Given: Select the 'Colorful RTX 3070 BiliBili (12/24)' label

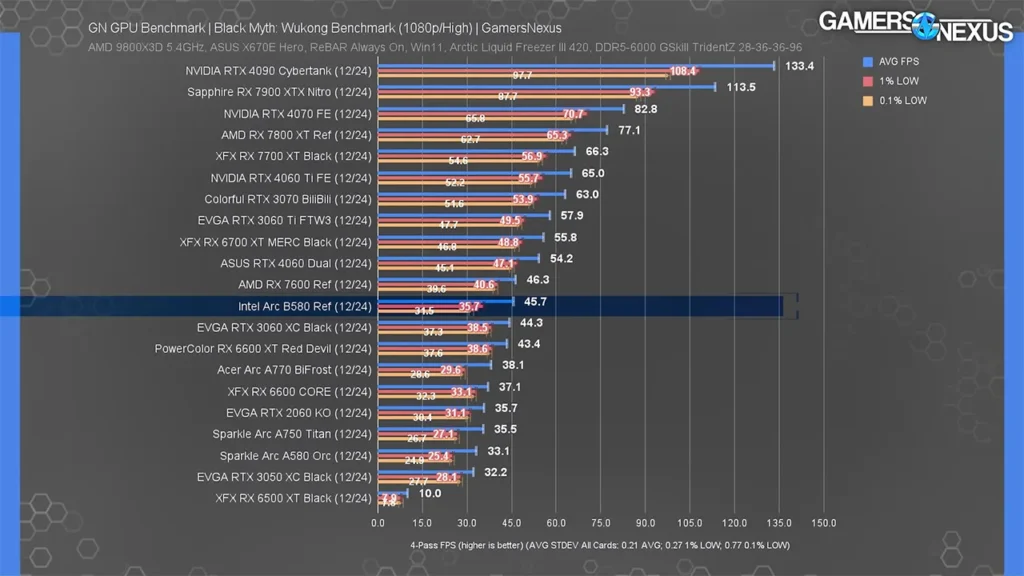Looking at the screenshot, I should pos(288,199).
